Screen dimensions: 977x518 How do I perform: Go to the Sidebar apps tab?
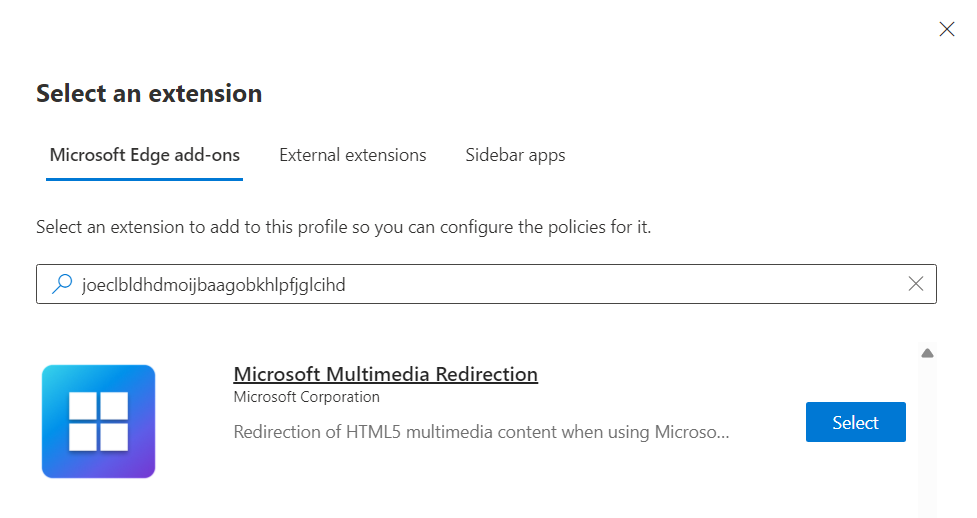[x=515, y=155]
